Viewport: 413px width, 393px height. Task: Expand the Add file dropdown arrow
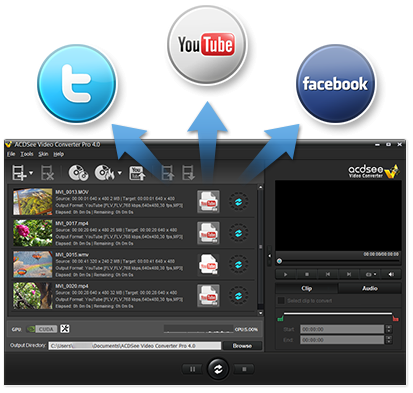click(31, 173)
